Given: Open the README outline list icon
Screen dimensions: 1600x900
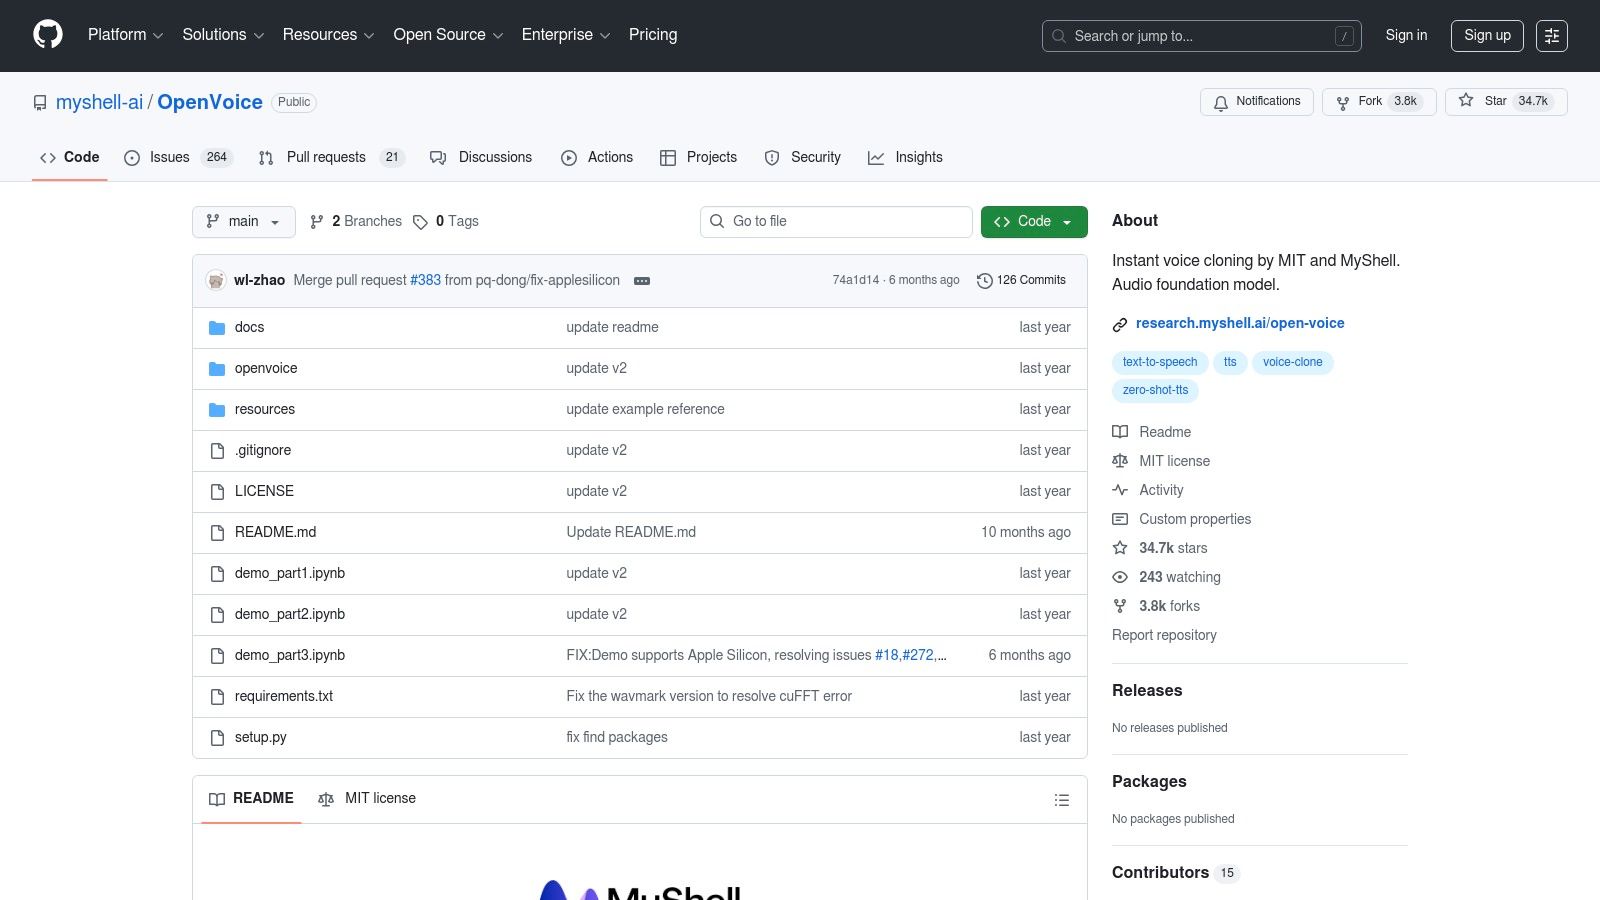Looking at the screenshot, I should [1062, 800].
